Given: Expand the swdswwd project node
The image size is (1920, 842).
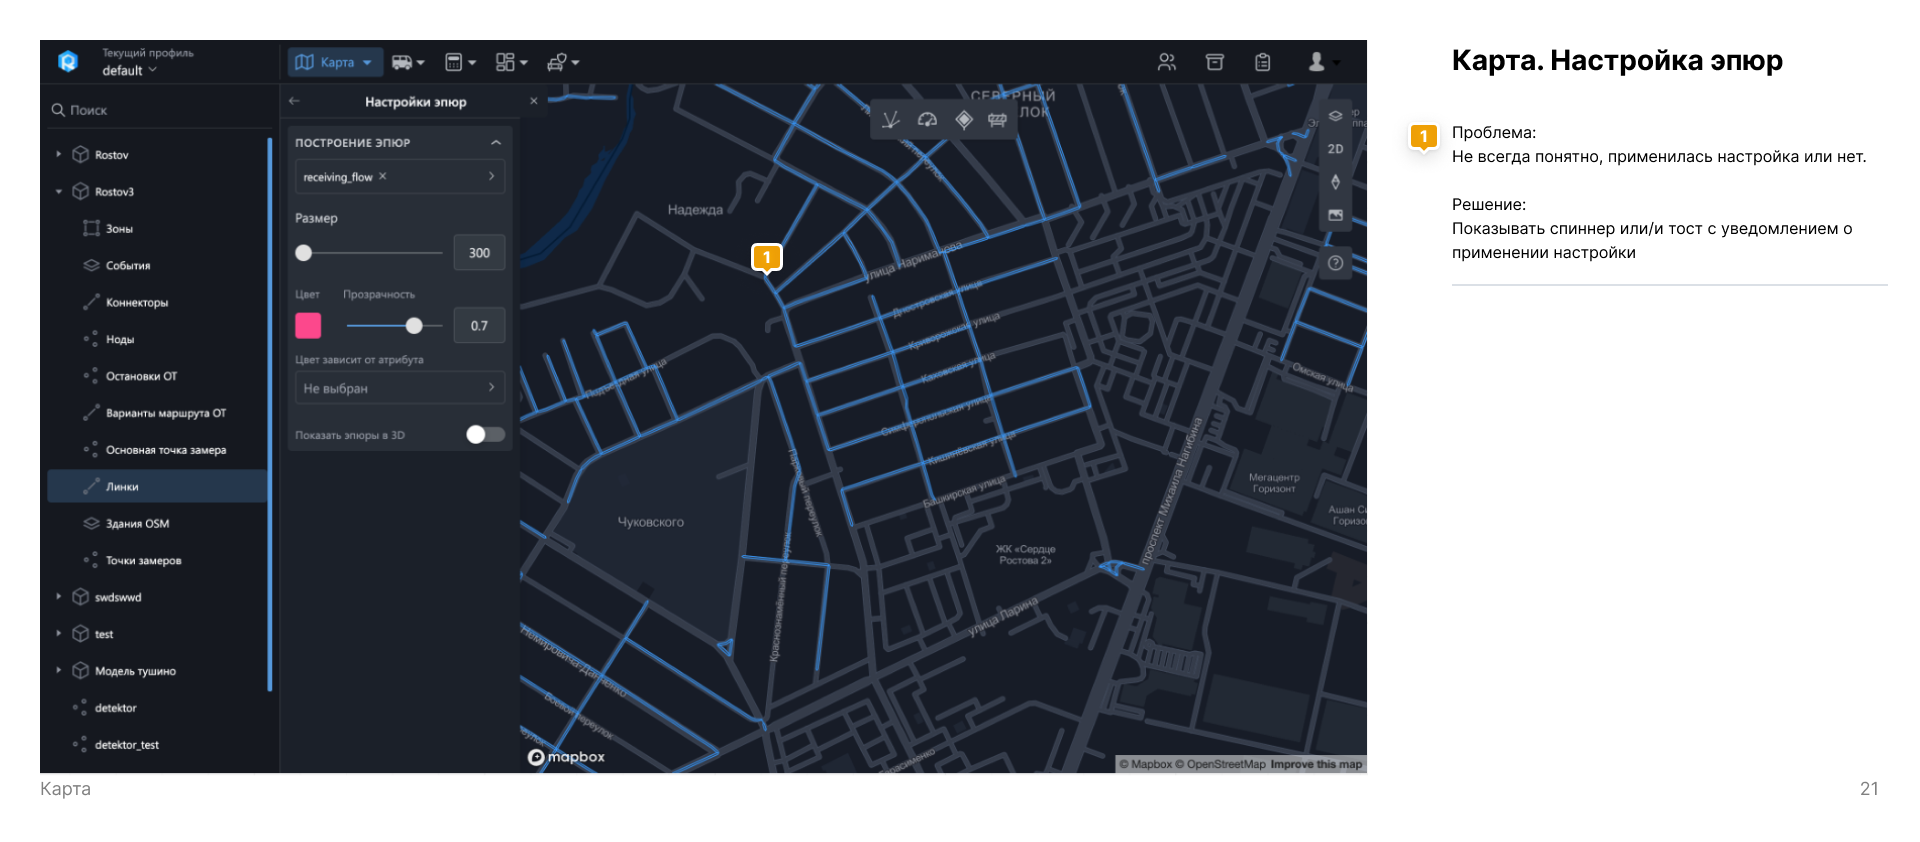Looking at the screenshot, I should 59,597.
